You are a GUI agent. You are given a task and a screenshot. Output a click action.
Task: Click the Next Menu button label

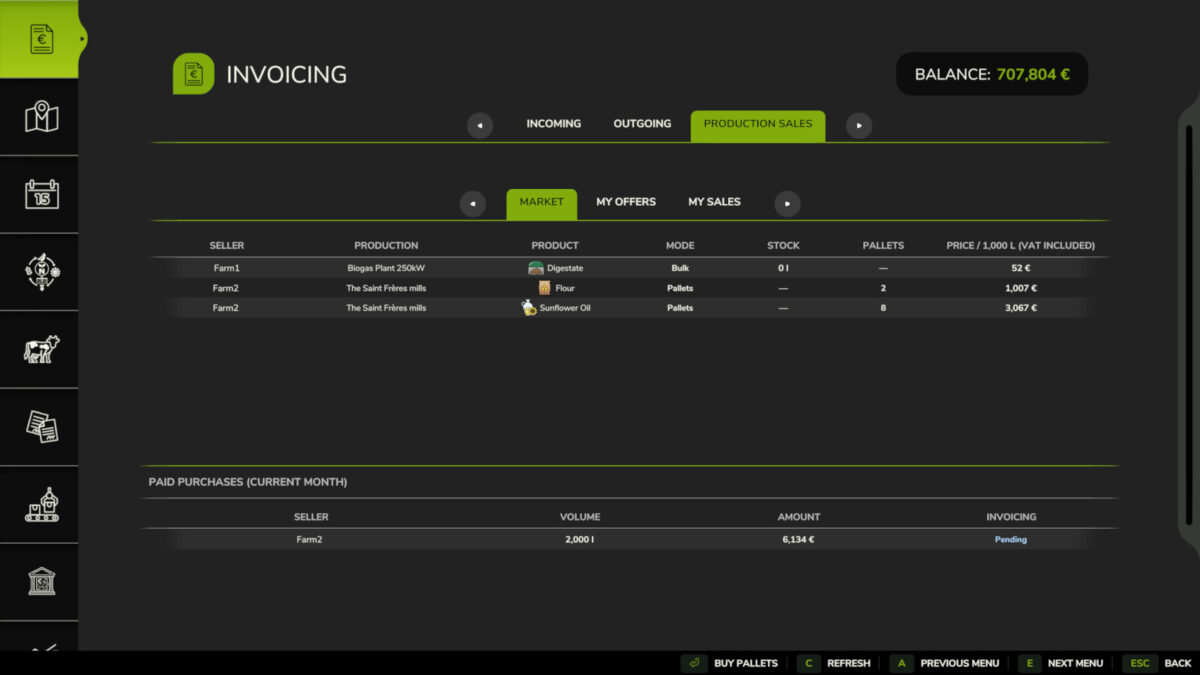pos(1075,663)
